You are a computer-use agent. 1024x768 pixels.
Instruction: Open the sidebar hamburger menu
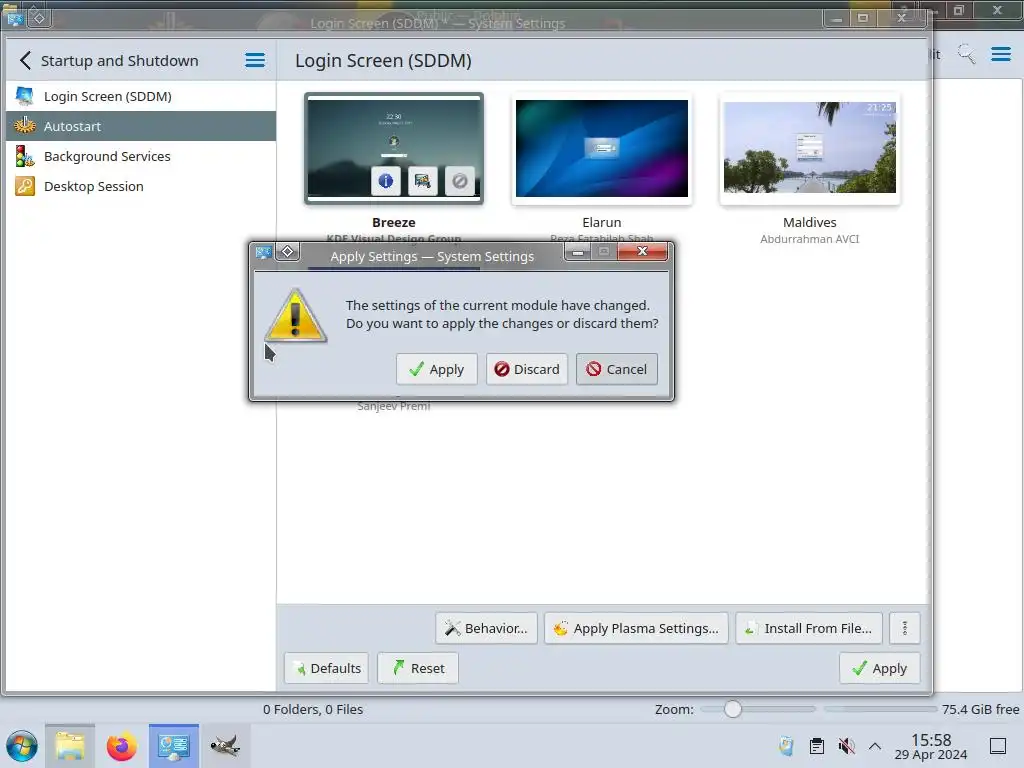coord(255,61)
